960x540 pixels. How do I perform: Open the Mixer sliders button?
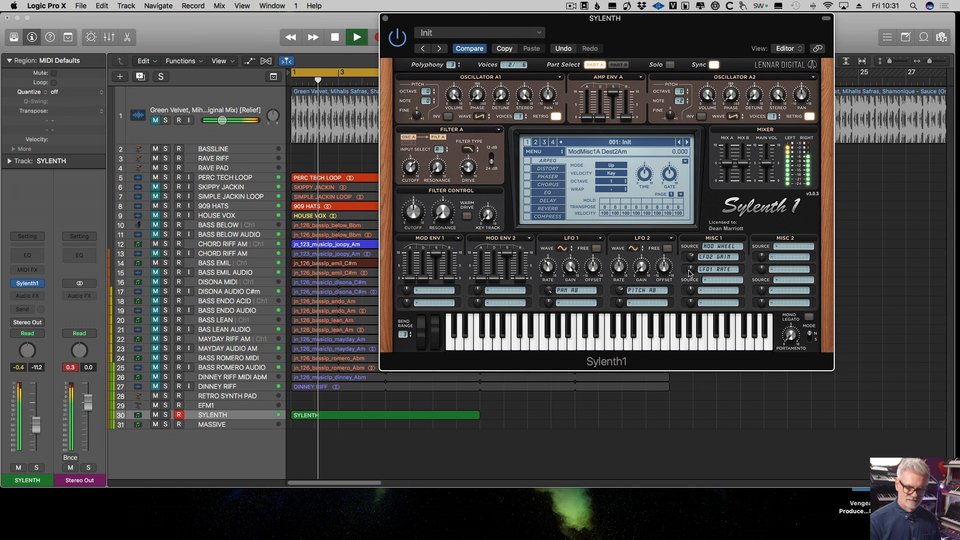[109, 37]
